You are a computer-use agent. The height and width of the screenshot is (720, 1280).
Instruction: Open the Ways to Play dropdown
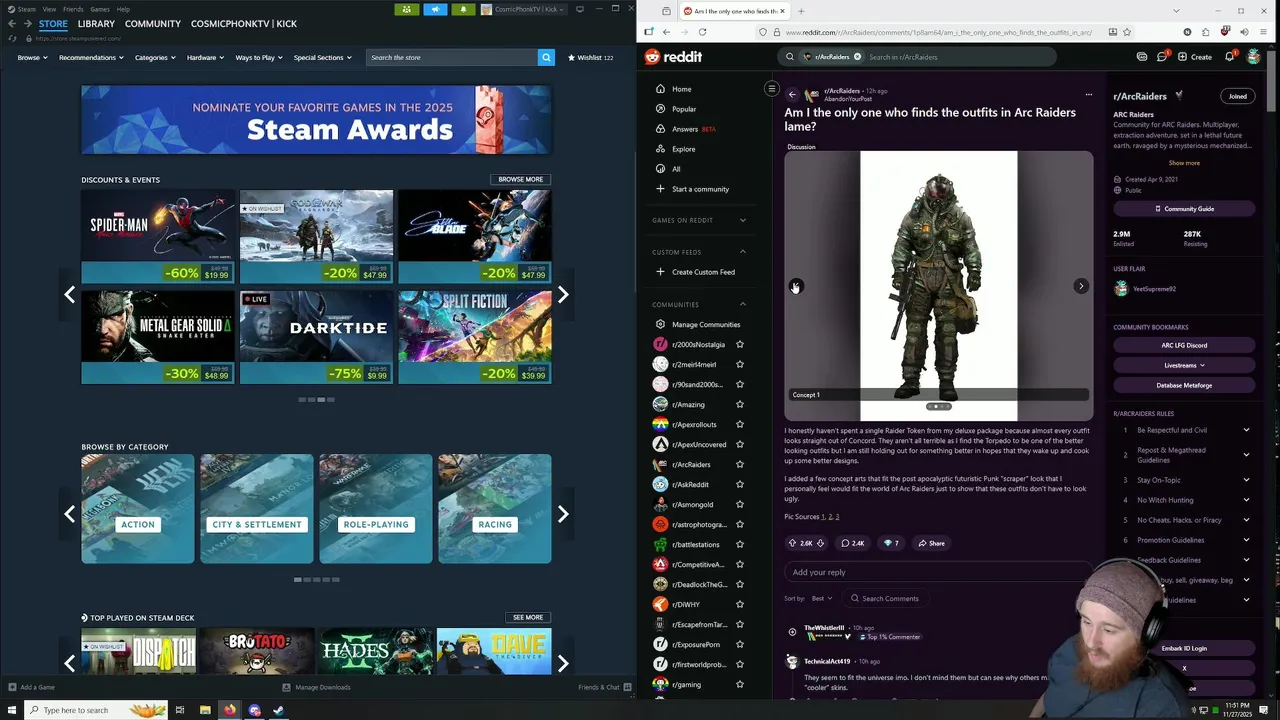coord(259,57)
